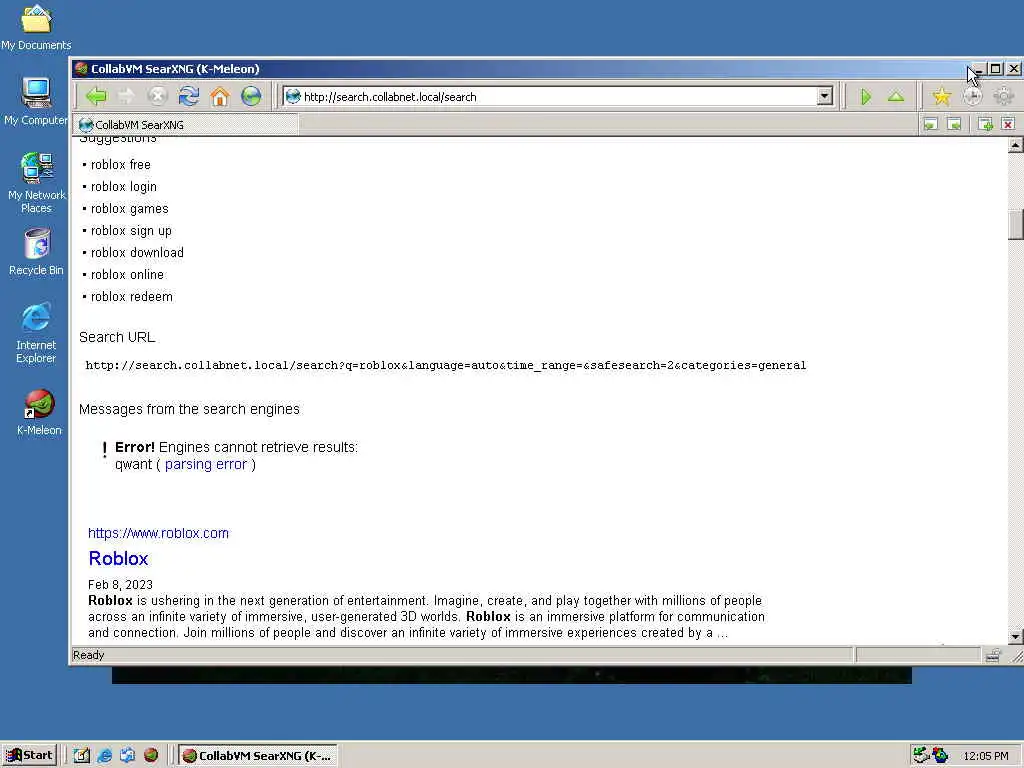Select the 'roblox sign up' suggestion
The height and width of the screenshot is (768, 1024).
pos(131,231)
